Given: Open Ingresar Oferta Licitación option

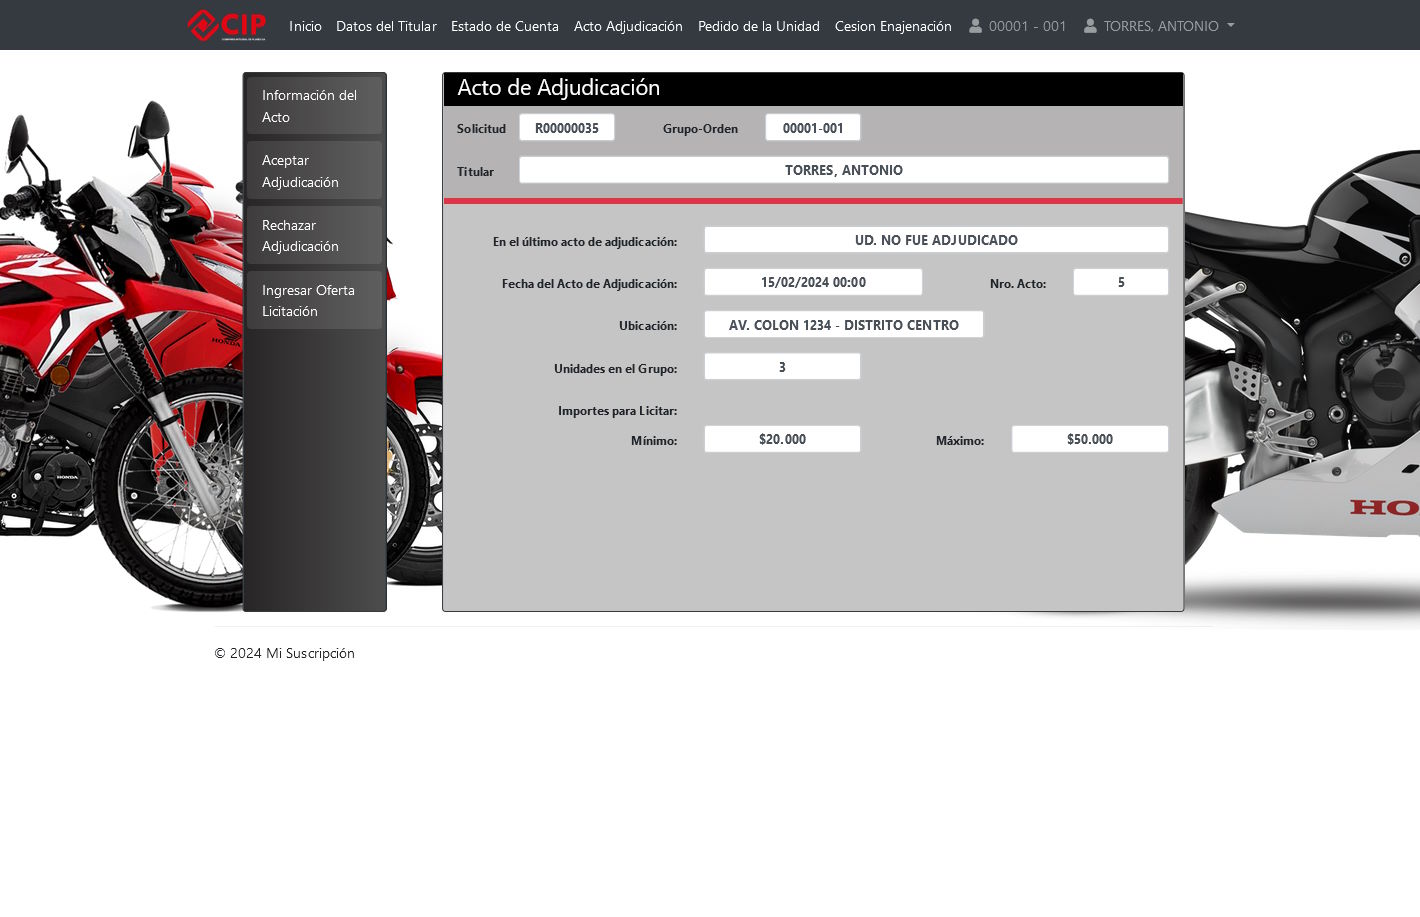Looking at the screenshot, I should 314,300.
